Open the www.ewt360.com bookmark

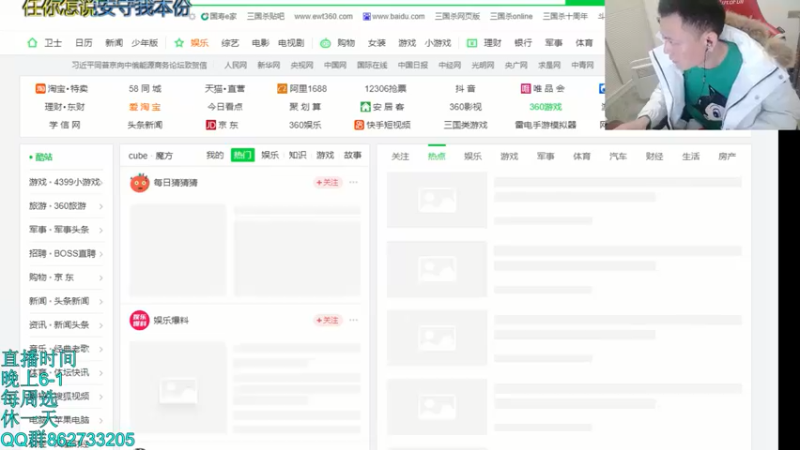click(x=323, y=16)
